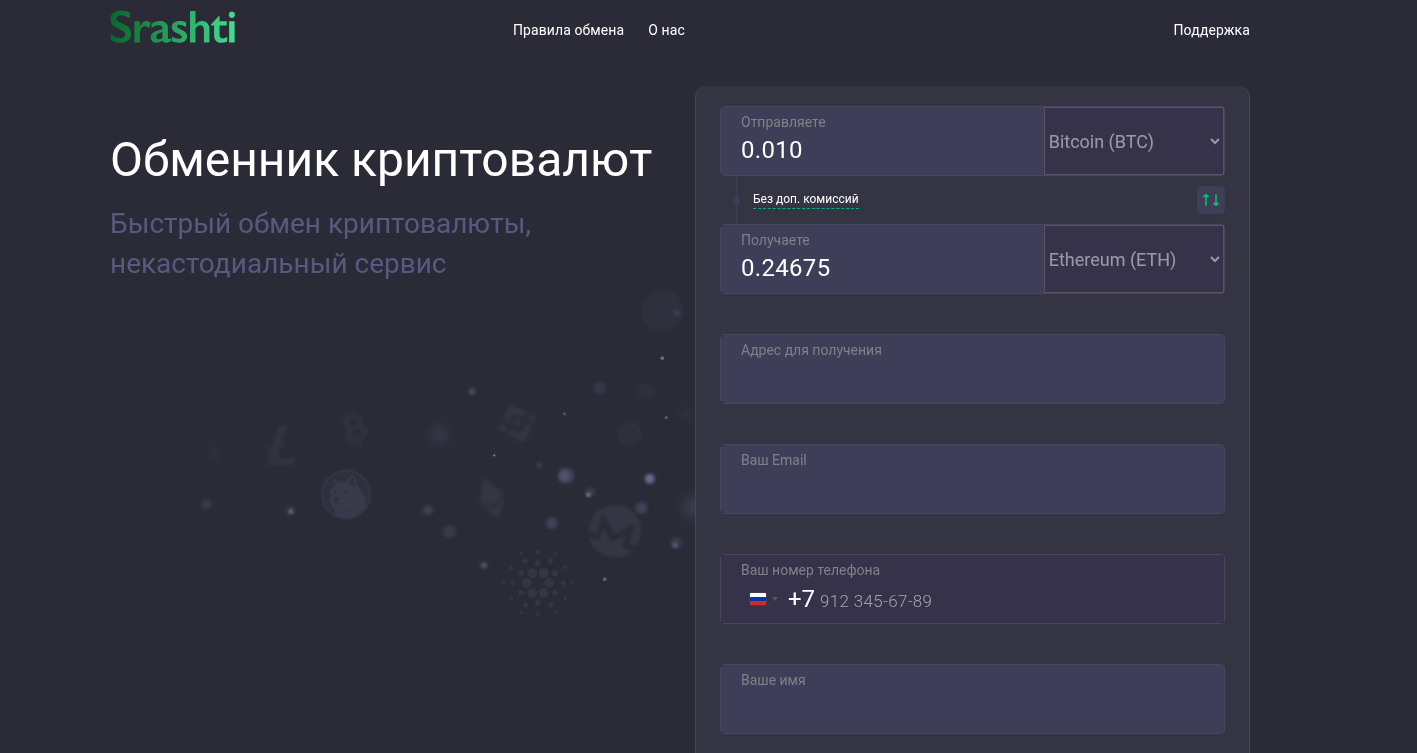
Task: Expand the phone country code selector arrow
Action: [775, 599]
